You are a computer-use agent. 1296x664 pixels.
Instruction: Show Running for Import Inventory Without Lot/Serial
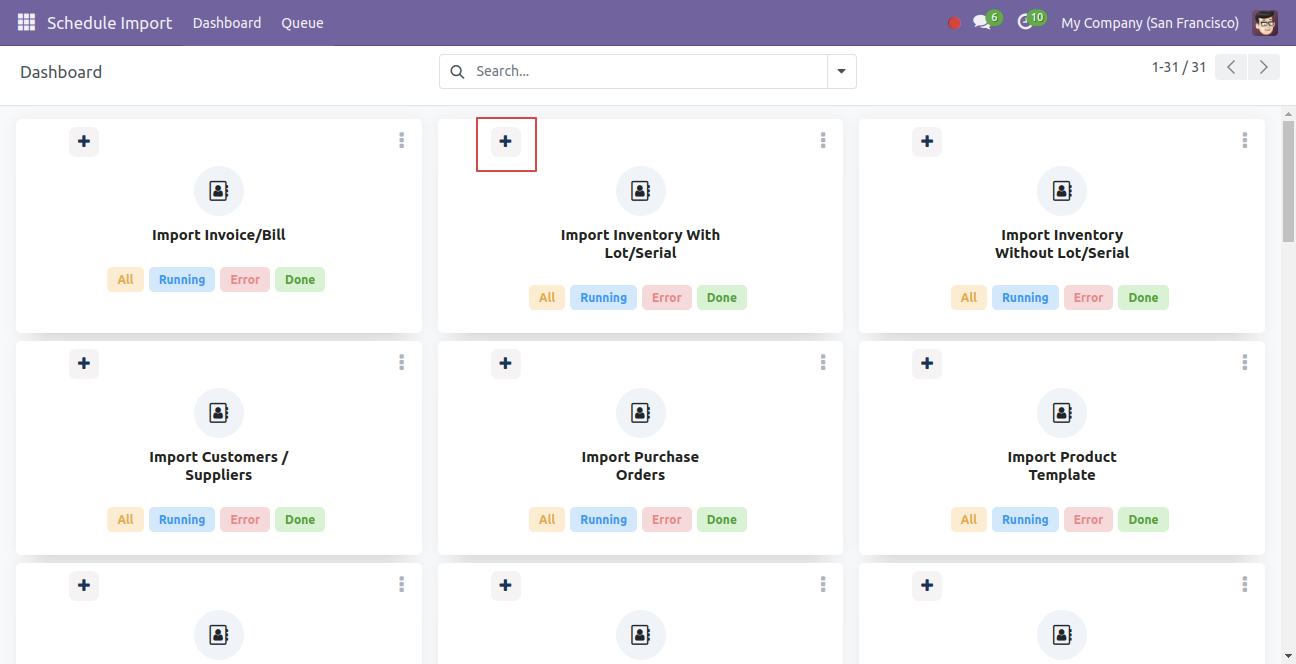click(x=1025, y=298)
